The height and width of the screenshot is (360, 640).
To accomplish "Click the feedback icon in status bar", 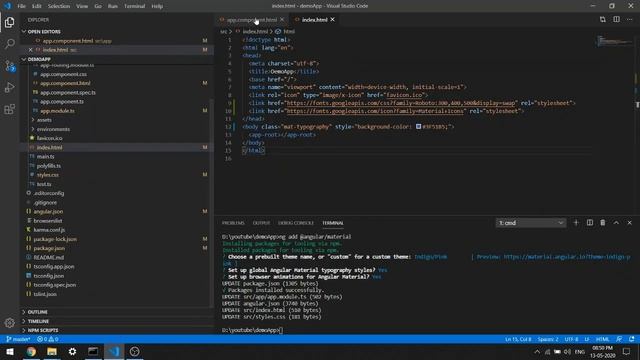I will [x=619, y=339].
